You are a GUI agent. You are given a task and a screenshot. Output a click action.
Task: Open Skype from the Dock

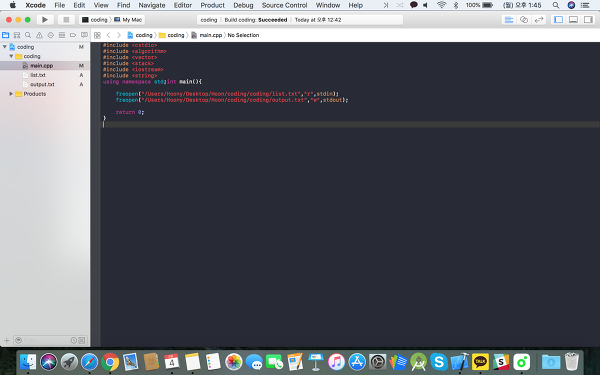439,362
